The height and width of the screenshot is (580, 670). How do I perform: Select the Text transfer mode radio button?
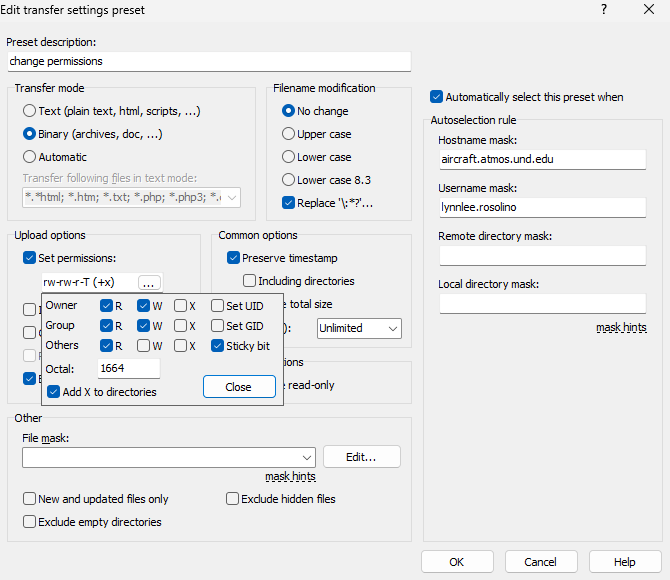30,111
